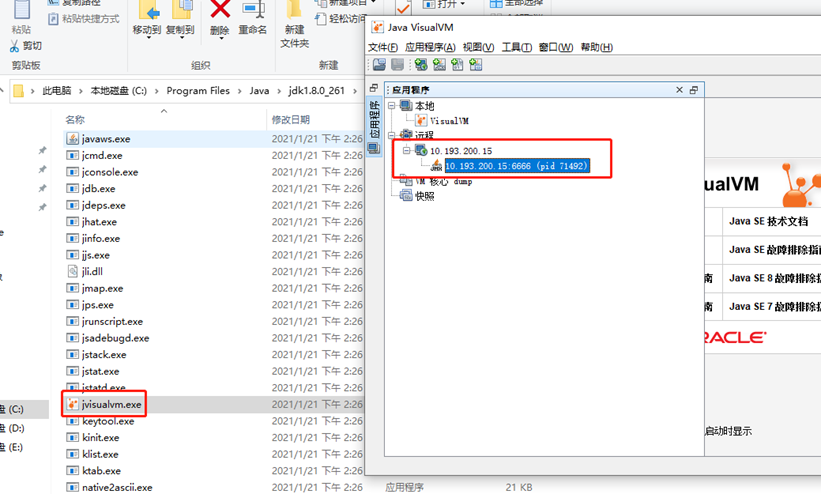Click the 复制到 folder icon in Explorer
This screenshot has width=821, height=494.
[x=182, y=9]
